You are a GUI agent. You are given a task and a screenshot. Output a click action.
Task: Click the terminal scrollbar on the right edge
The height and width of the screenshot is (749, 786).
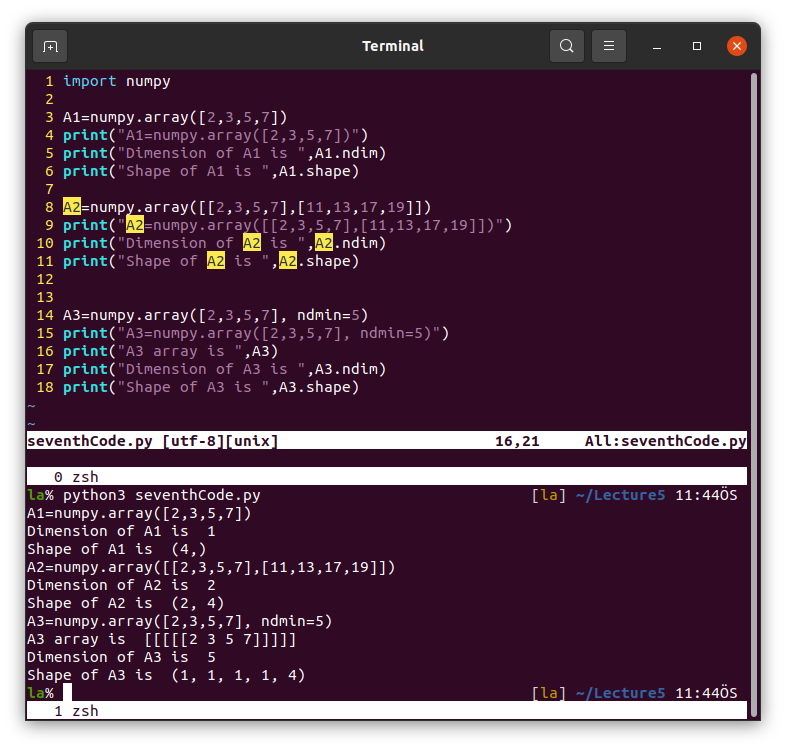pos(752,250)
